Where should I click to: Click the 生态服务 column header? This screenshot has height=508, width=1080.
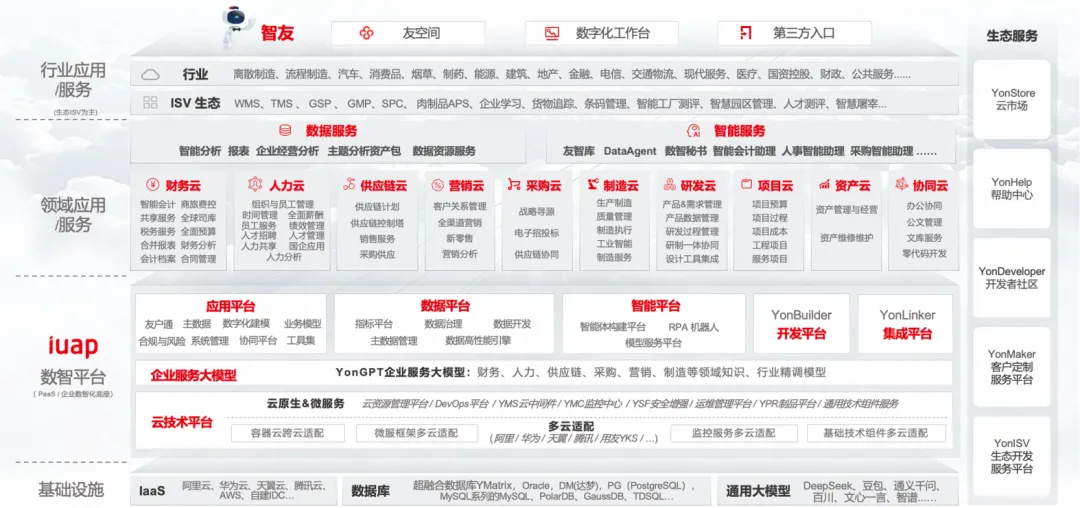click(1012, 36)
